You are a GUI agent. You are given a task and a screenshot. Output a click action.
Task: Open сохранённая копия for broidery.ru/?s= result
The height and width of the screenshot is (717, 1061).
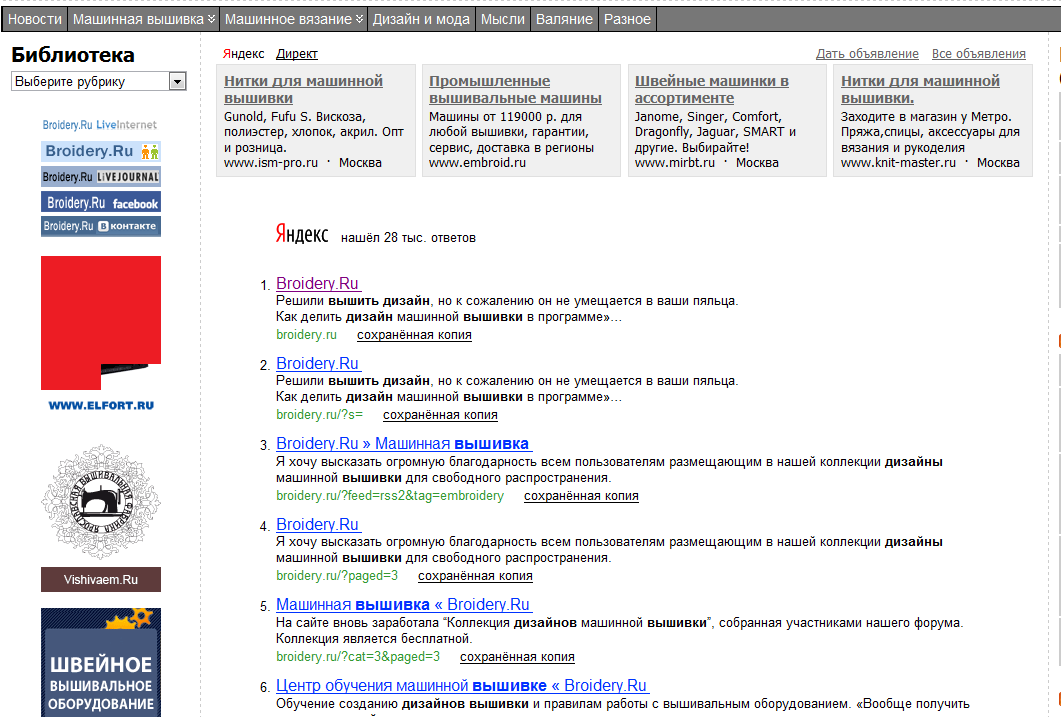point(440,415)
